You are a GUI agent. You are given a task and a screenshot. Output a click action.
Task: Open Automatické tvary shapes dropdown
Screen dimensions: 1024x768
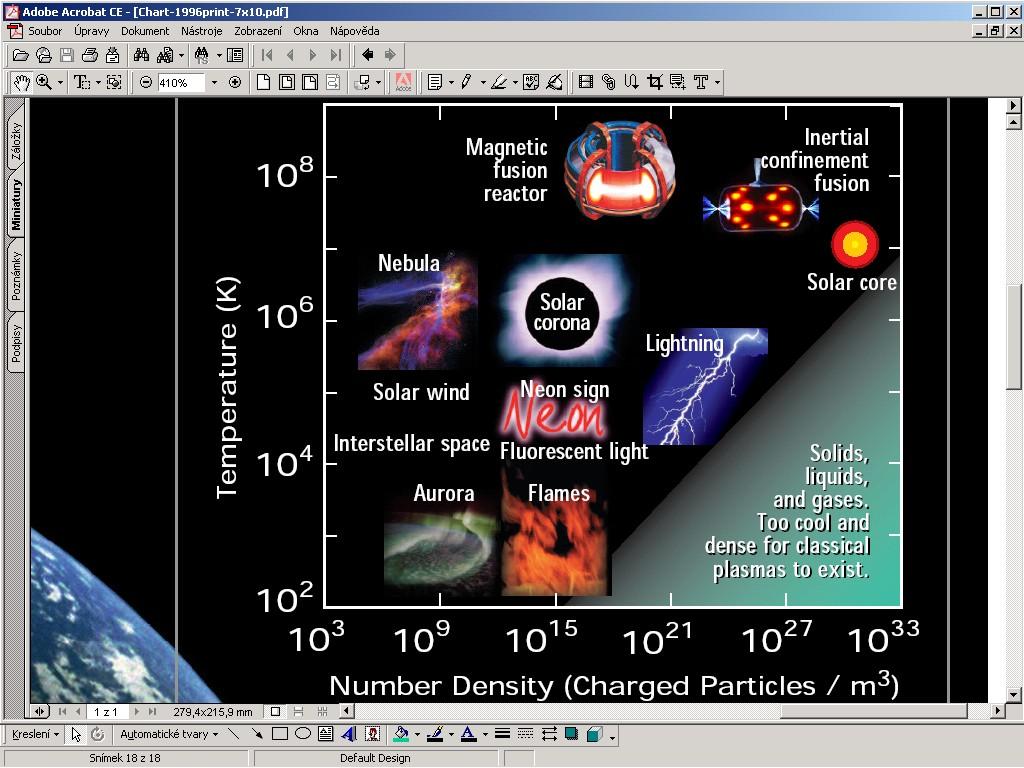tap(169, 734)
